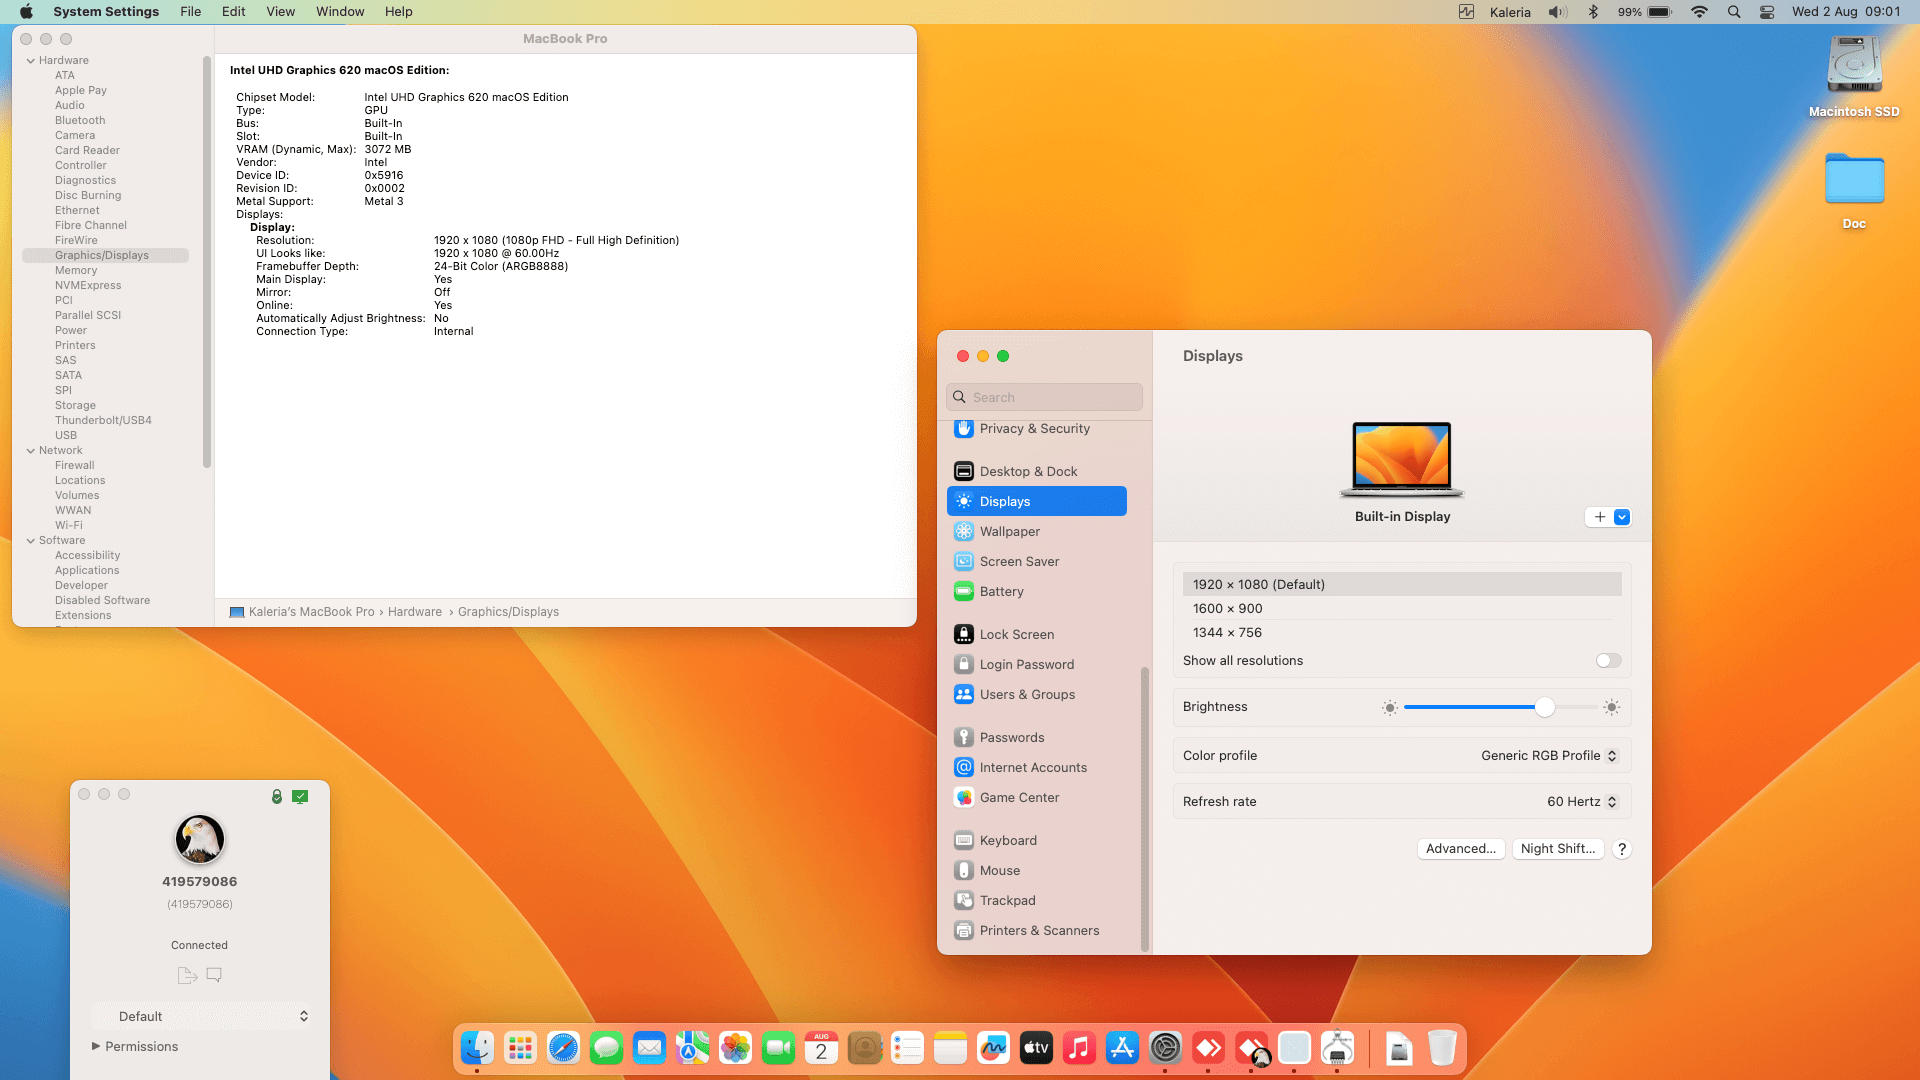The image size is (1920, 1080).
Task: Open chat in the connected session window
Action: tap(213, 974)
